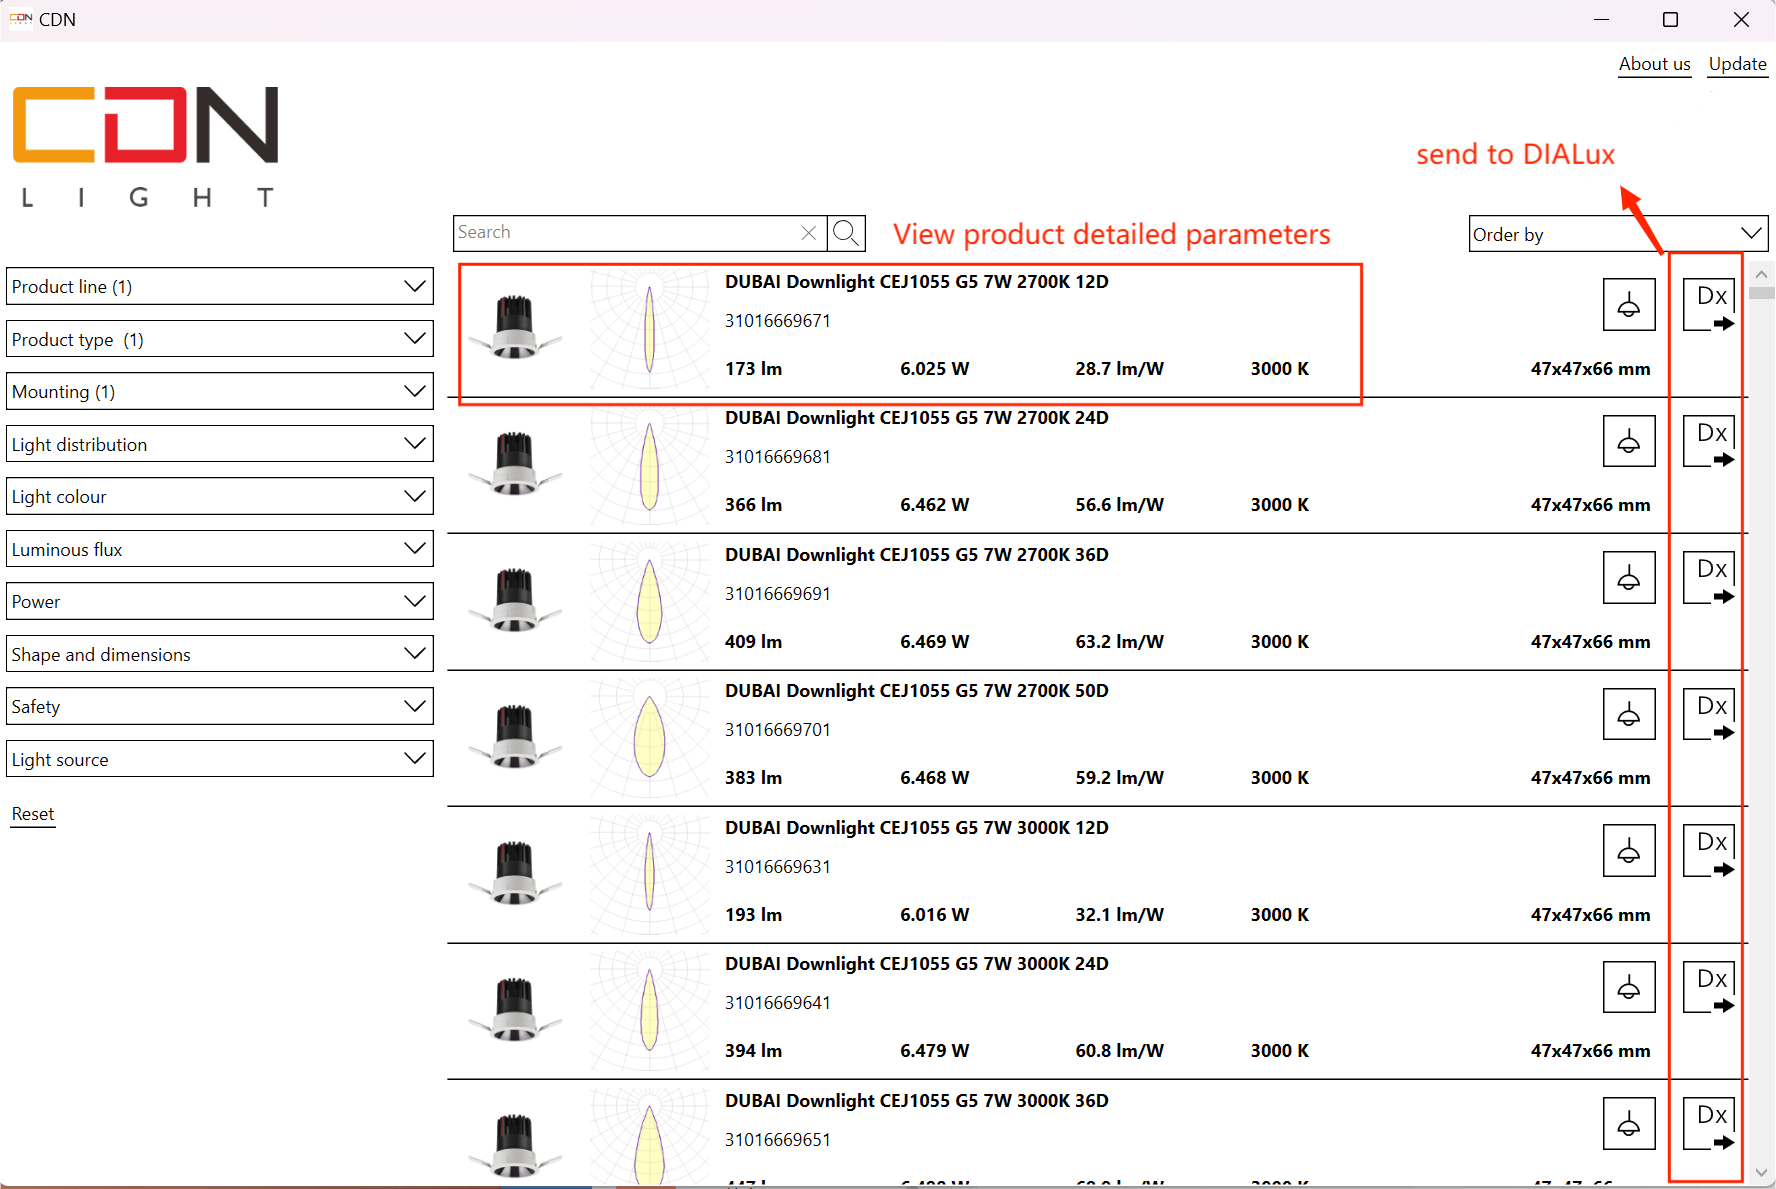This screenshot has height=1189, width=1776.
Task: Expand the Shape and dimensions filter
Action: (220, 654)
